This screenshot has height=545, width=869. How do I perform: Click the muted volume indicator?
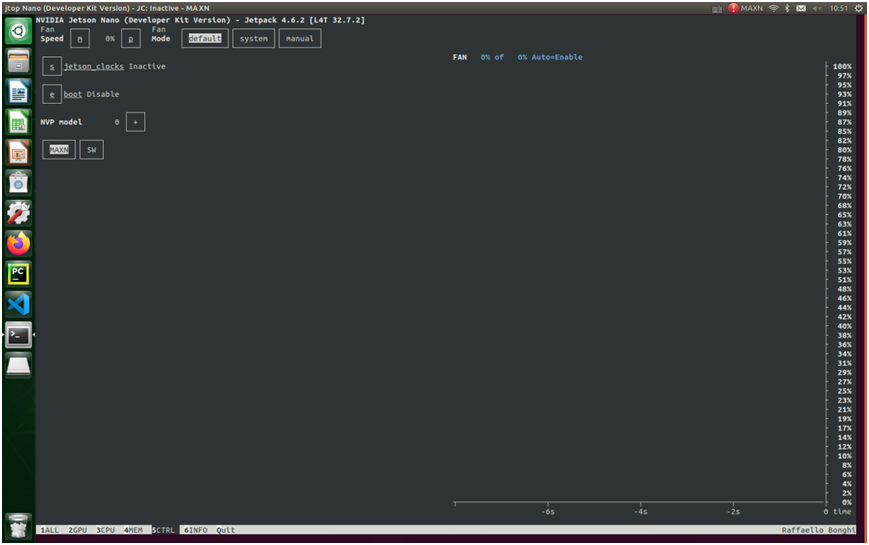(817, 8)
